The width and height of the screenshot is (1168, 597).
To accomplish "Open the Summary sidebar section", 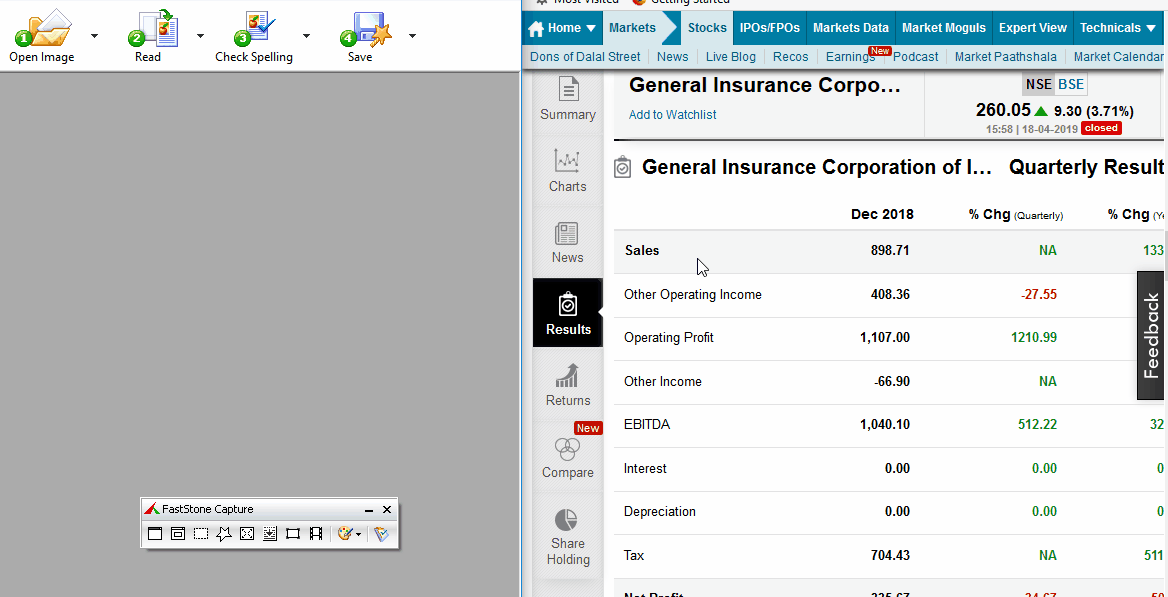I will click(568, 98).
